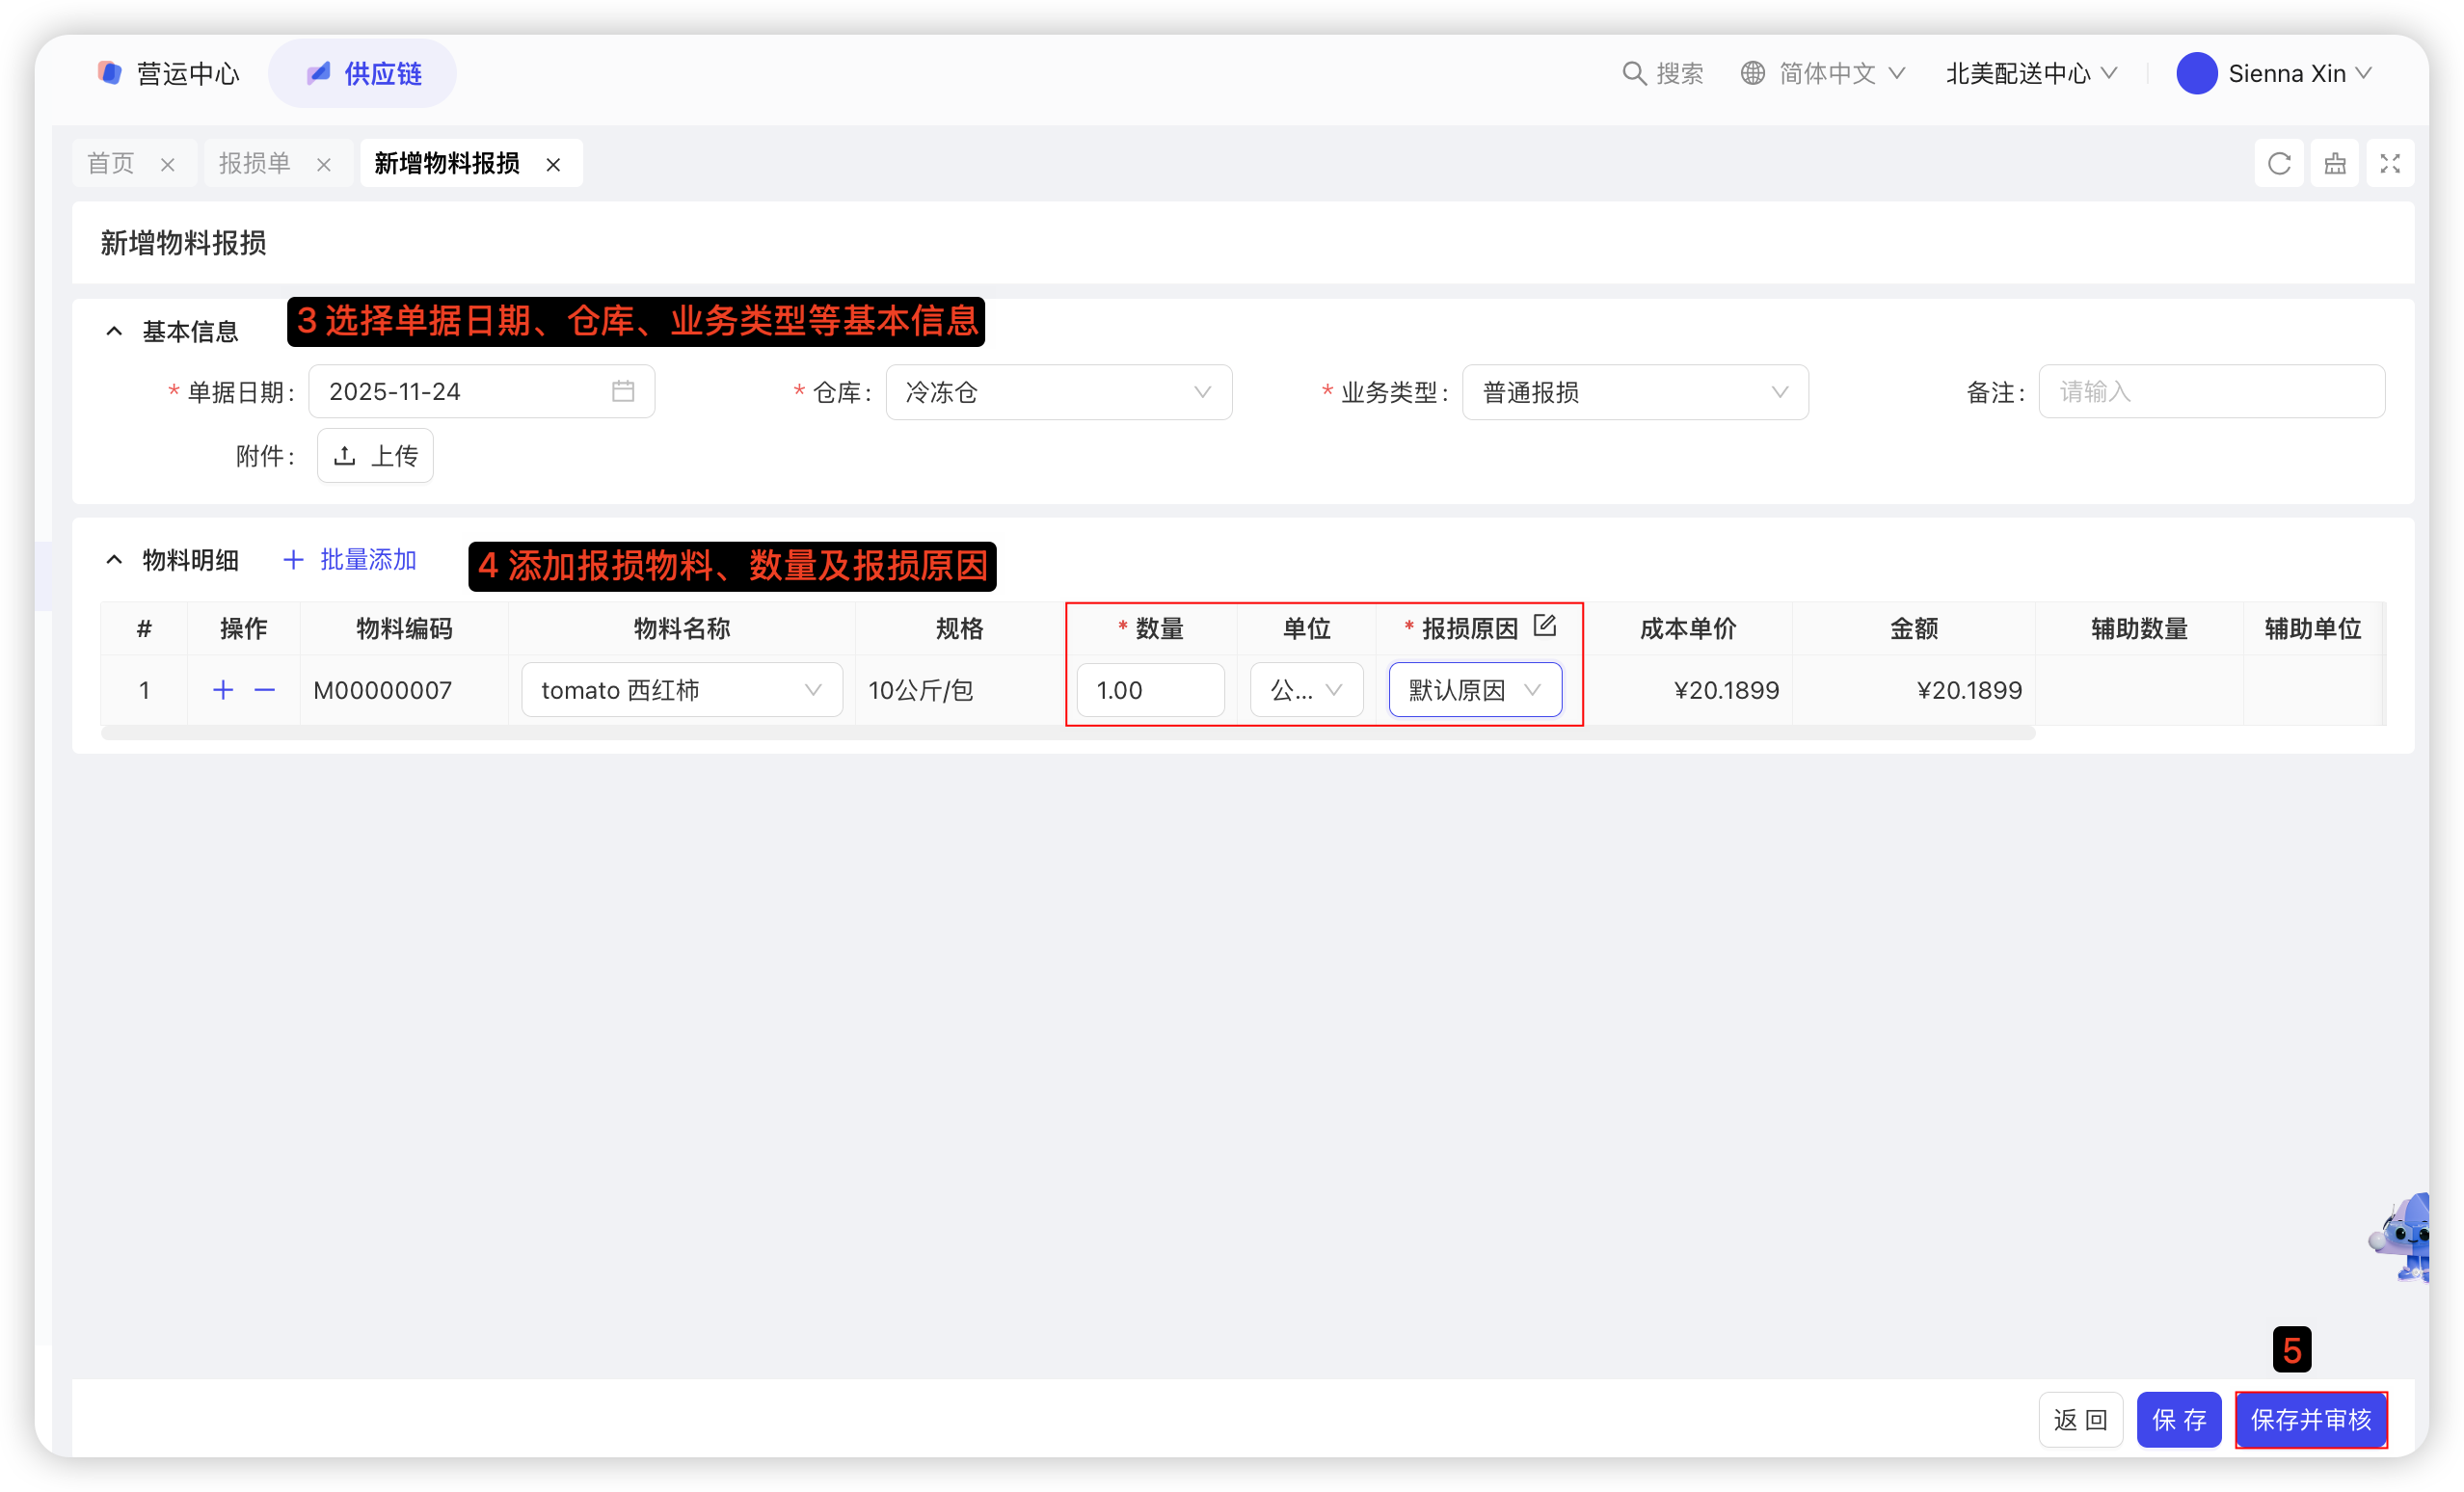The image size is (2464, 1492).
Task: Add a row with the plus icon
Action: click(223, 690)
